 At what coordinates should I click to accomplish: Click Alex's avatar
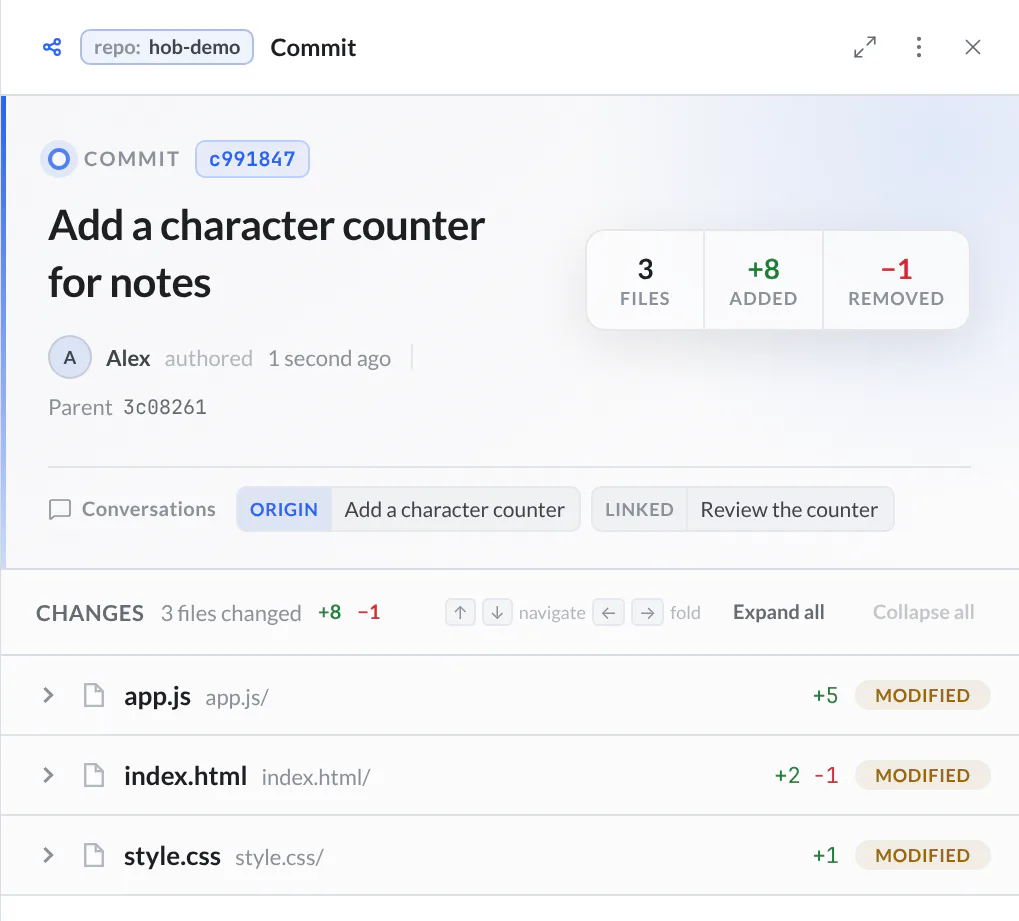tap(70, 357)
